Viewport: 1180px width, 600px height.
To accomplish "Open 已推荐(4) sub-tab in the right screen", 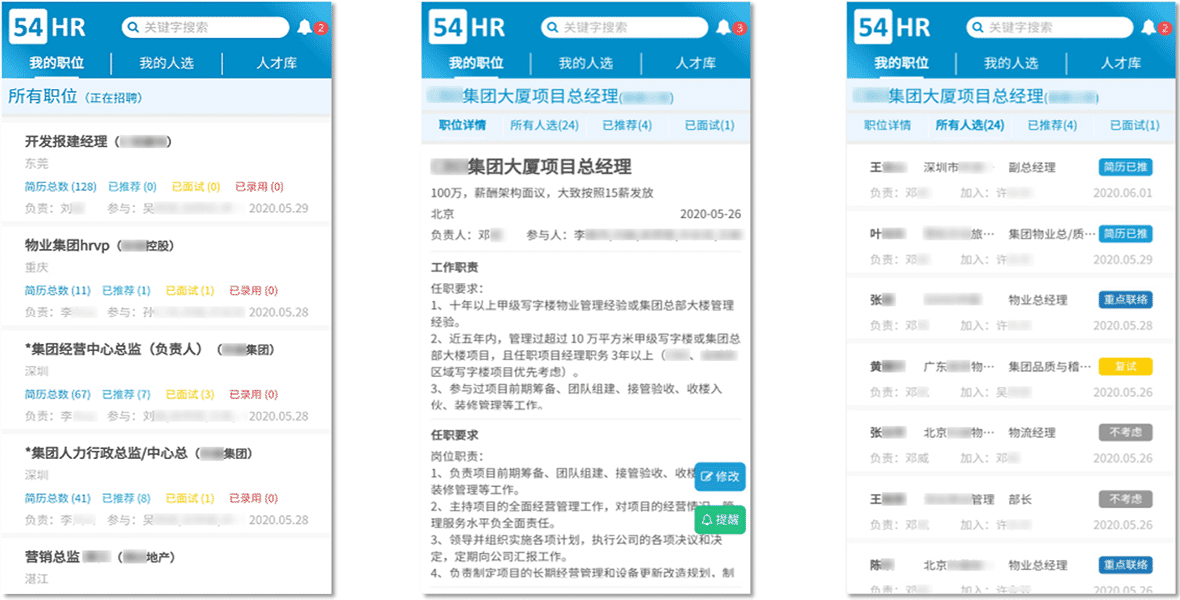I will [1052, 125].
